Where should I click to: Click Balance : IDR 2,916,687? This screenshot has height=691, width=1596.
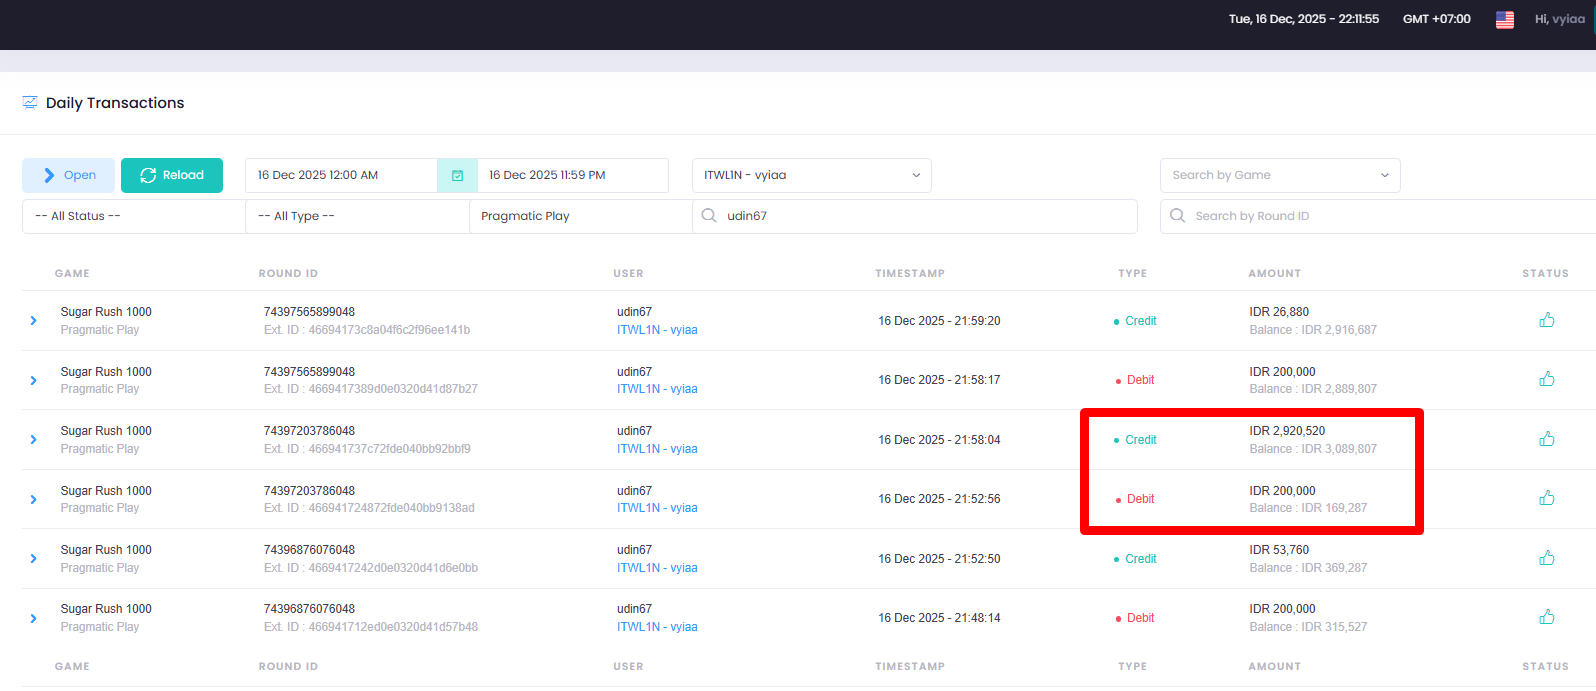pyautogui.click(x=1313, y=330)
